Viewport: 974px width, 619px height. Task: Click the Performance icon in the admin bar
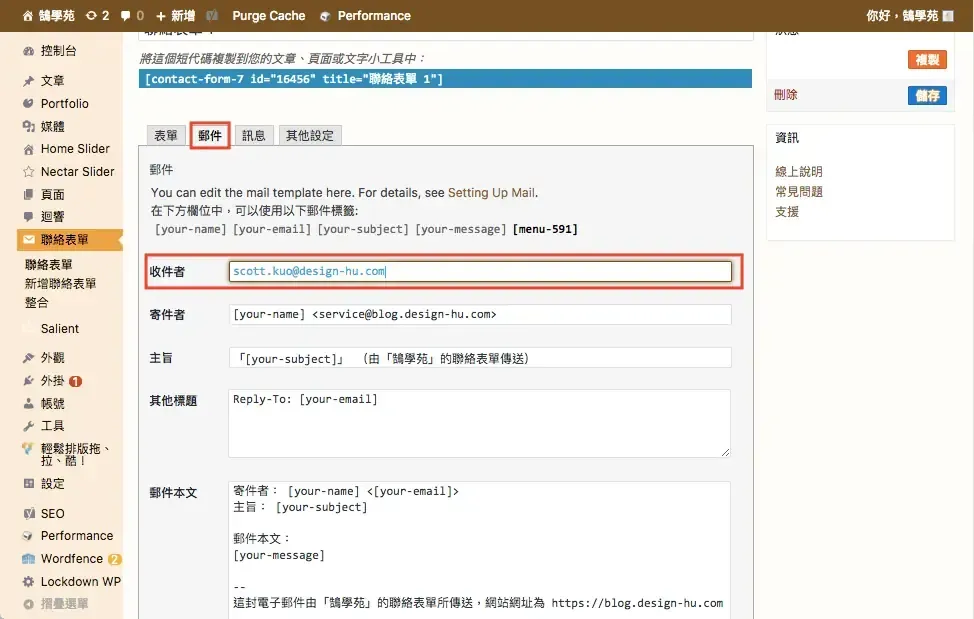click(x=325, y=16)
